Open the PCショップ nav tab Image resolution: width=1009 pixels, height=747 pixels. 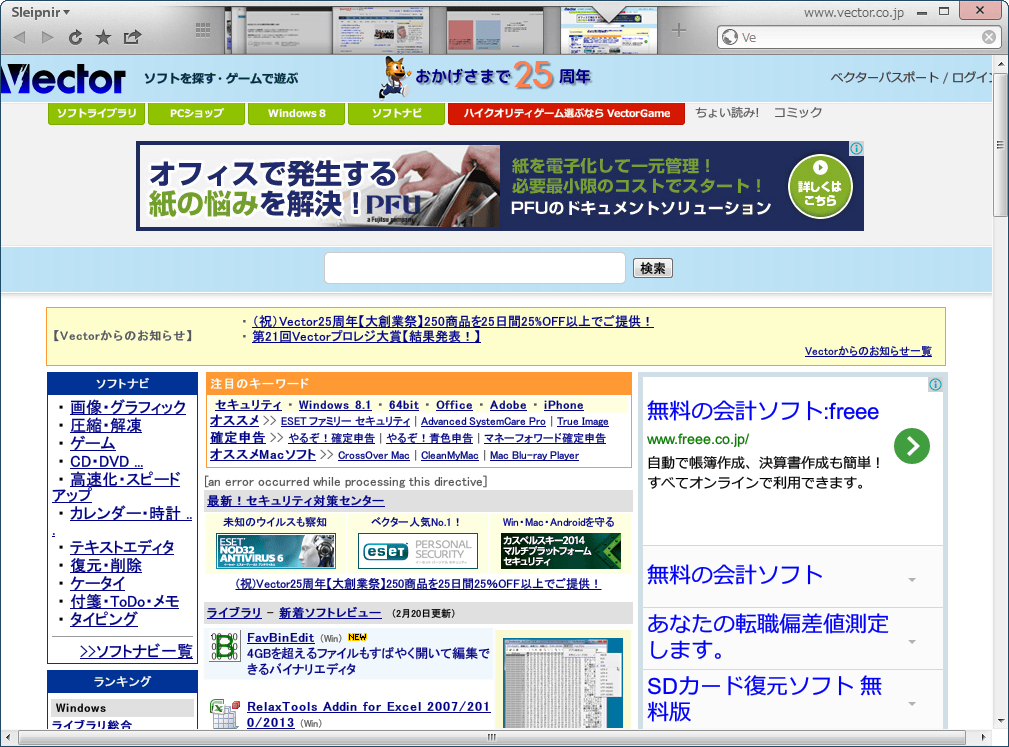196,113
